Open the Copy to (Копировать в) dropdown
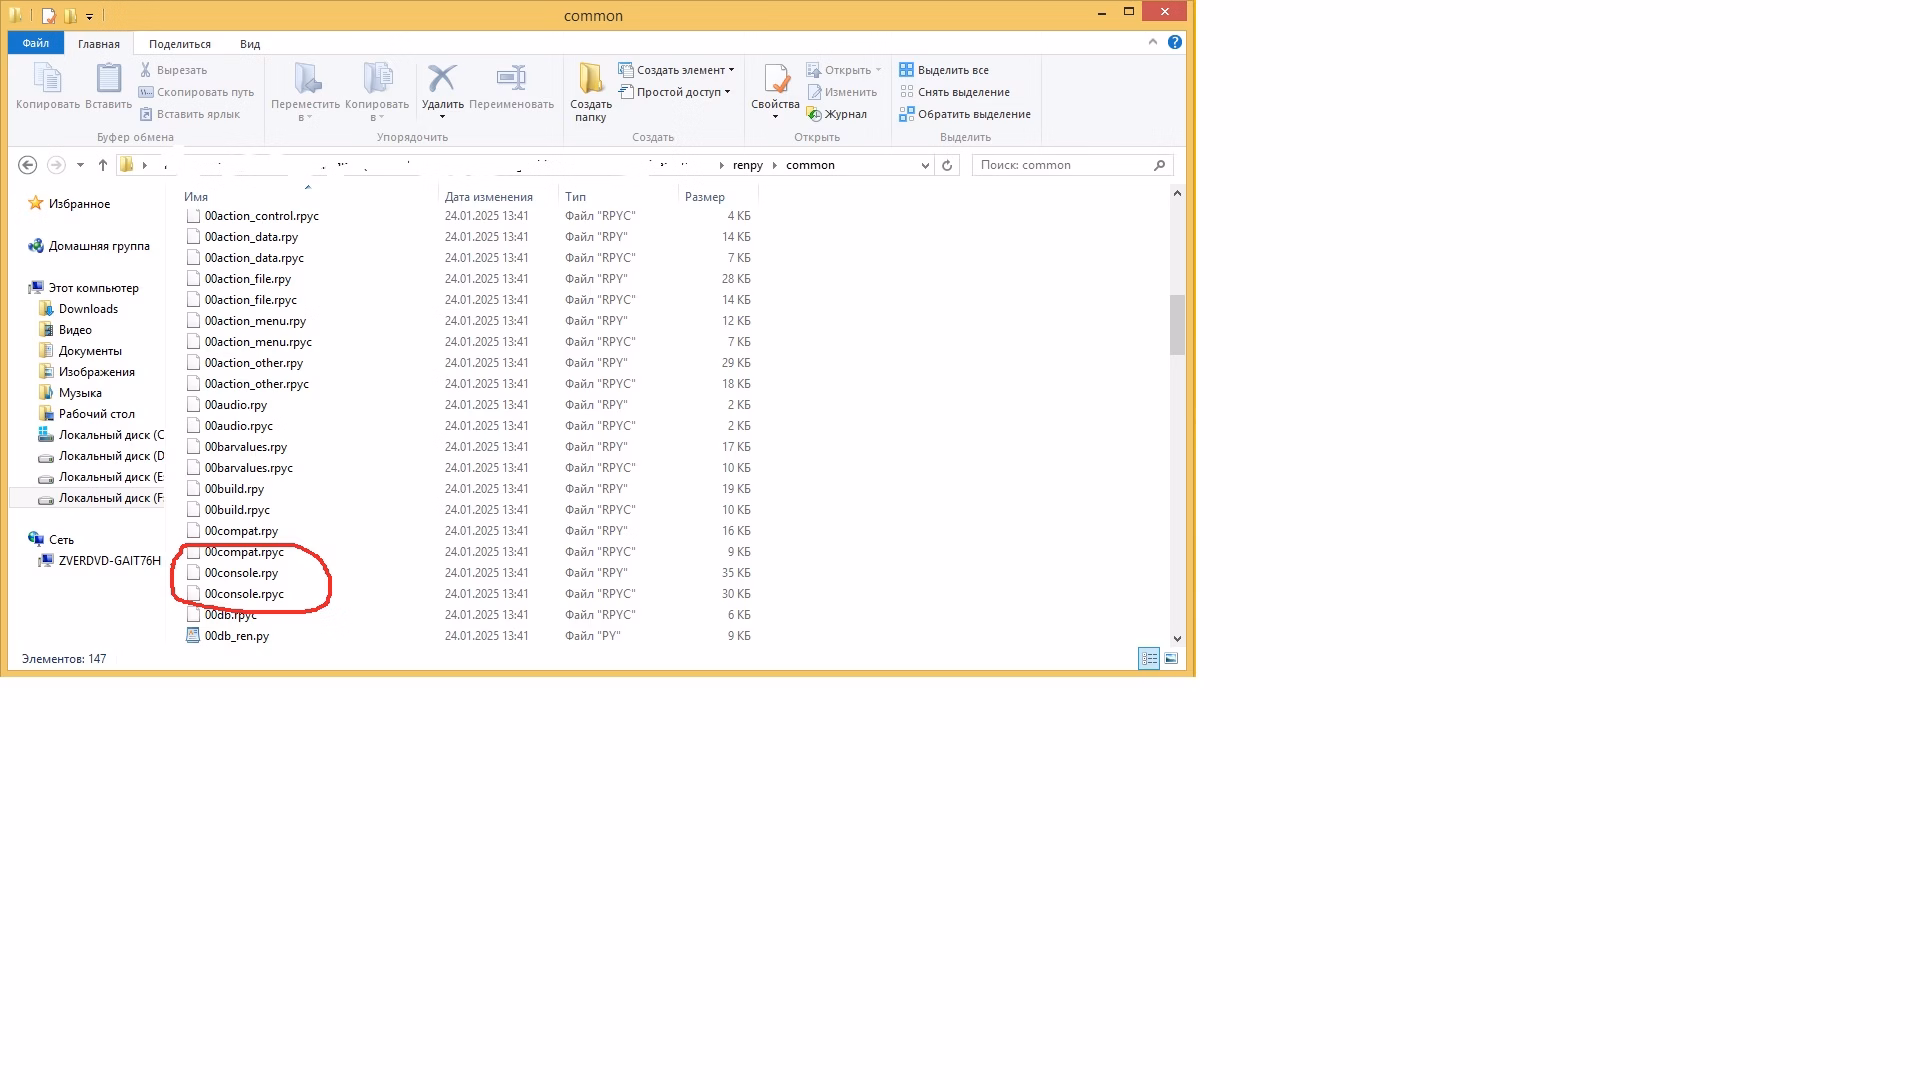This screenshot has height=1080, width=1920. pyautogui.click(x=377, y=92)
